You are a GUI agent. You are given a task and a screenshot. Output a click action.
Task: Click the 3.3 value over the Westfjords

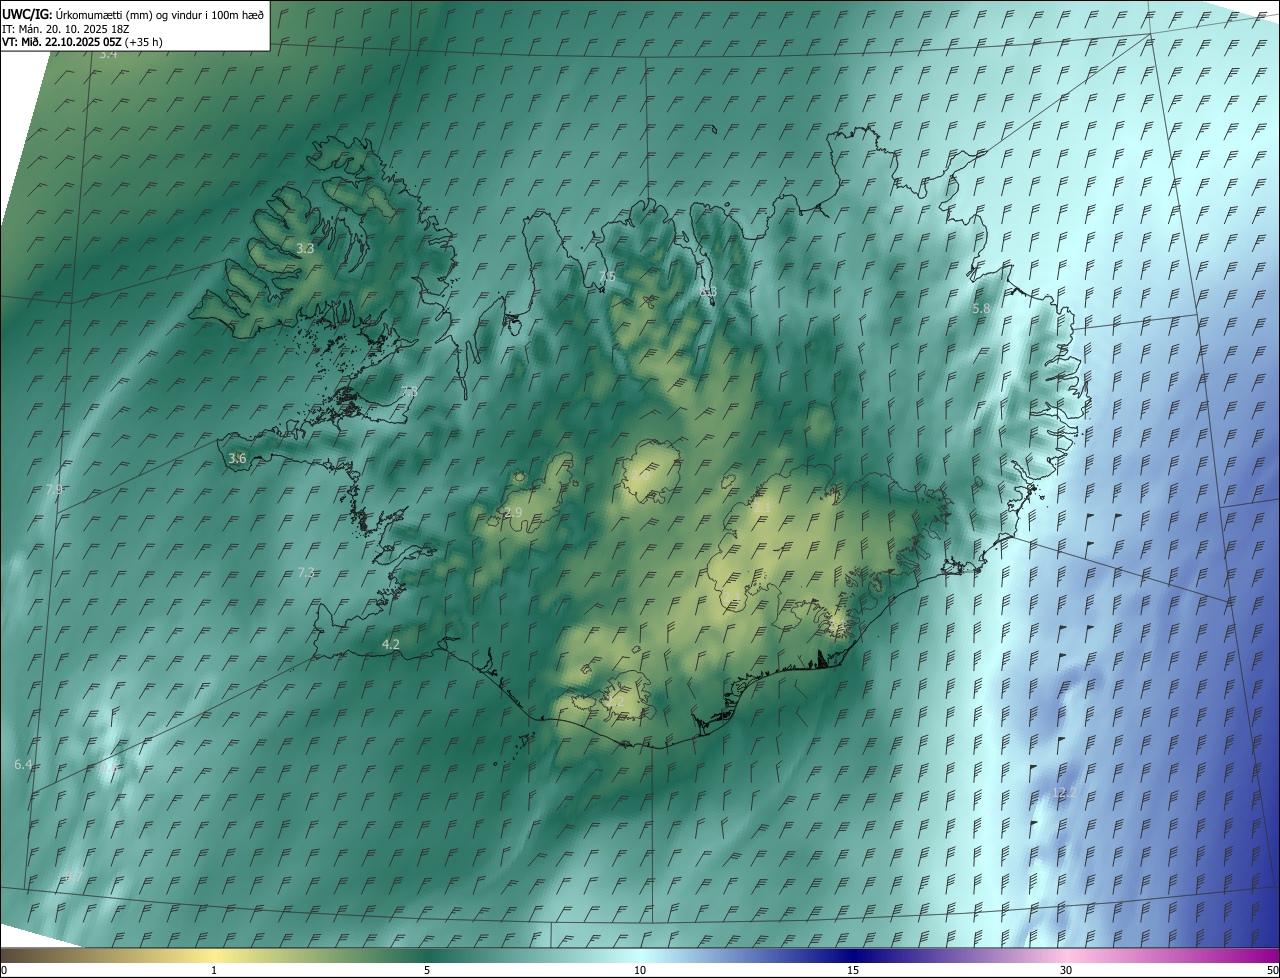305,248
